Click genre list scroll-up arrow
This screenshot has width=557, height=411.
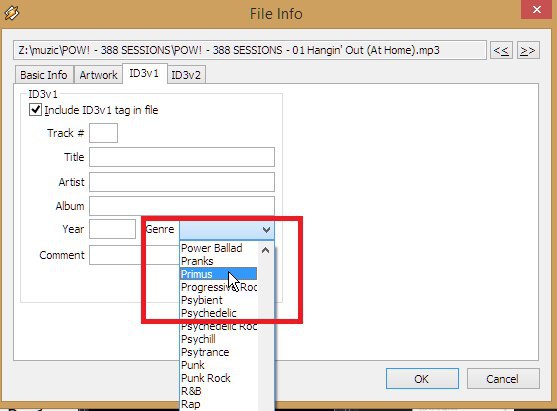tap(265, 250)
